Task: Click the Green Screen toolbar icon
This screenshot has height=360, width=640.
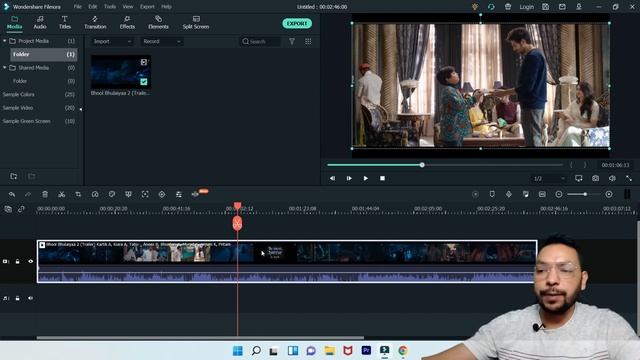Action: (x=128, y=194)
